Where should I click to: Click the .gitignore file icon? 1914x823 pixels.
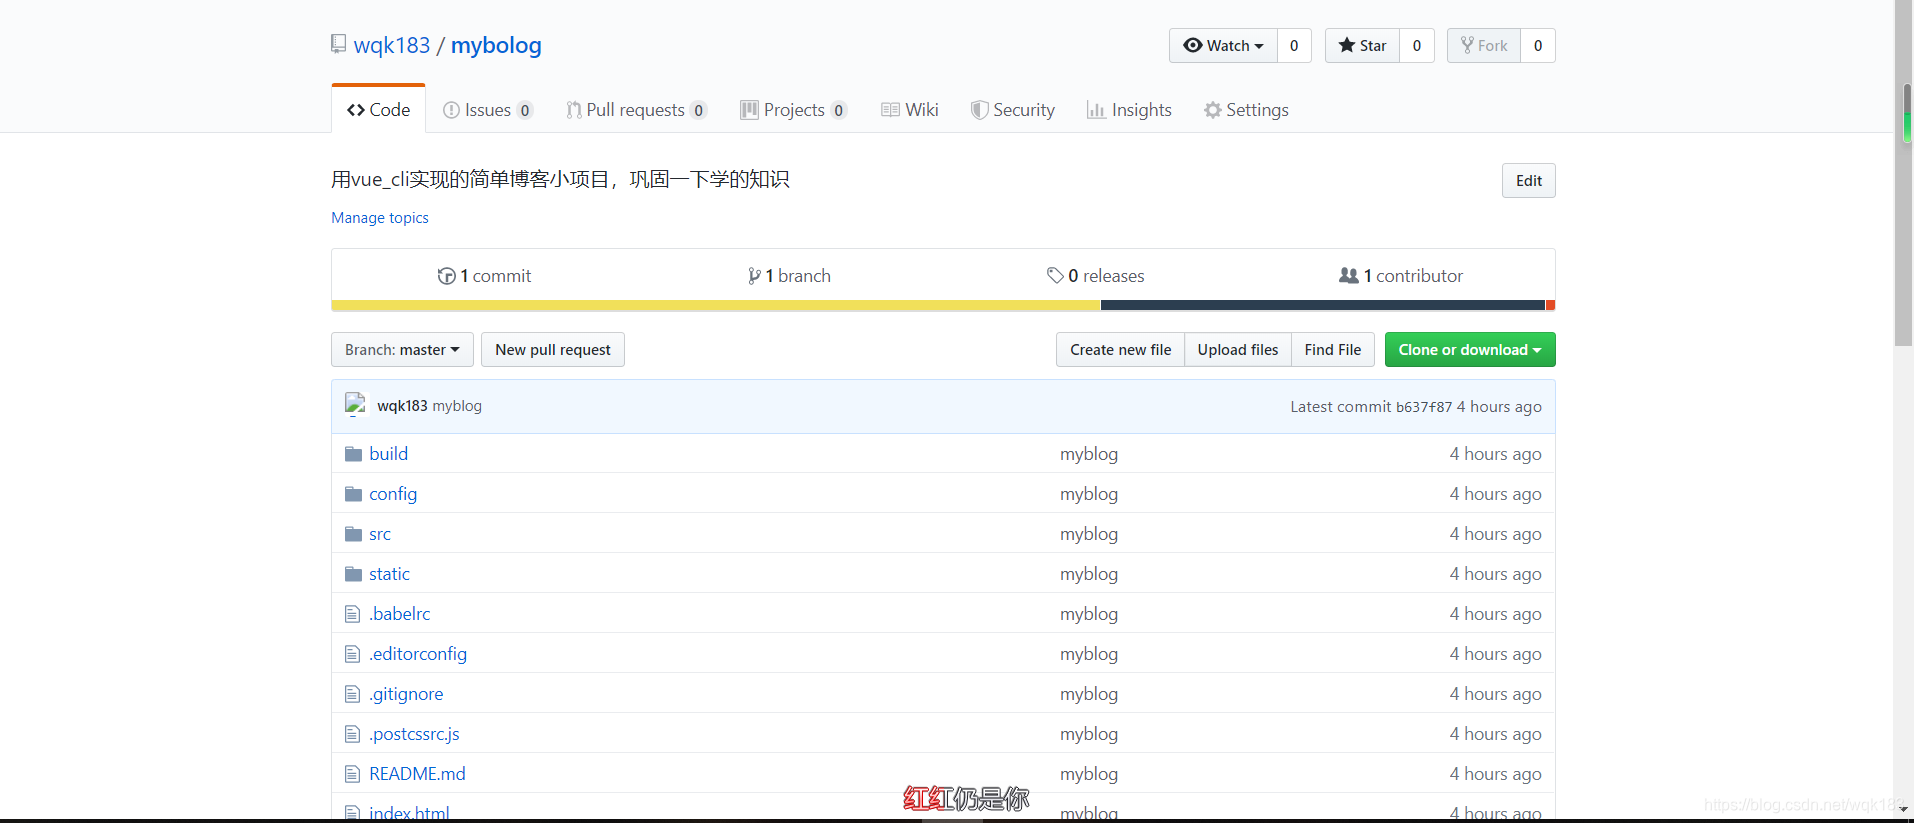coord(352,694)
